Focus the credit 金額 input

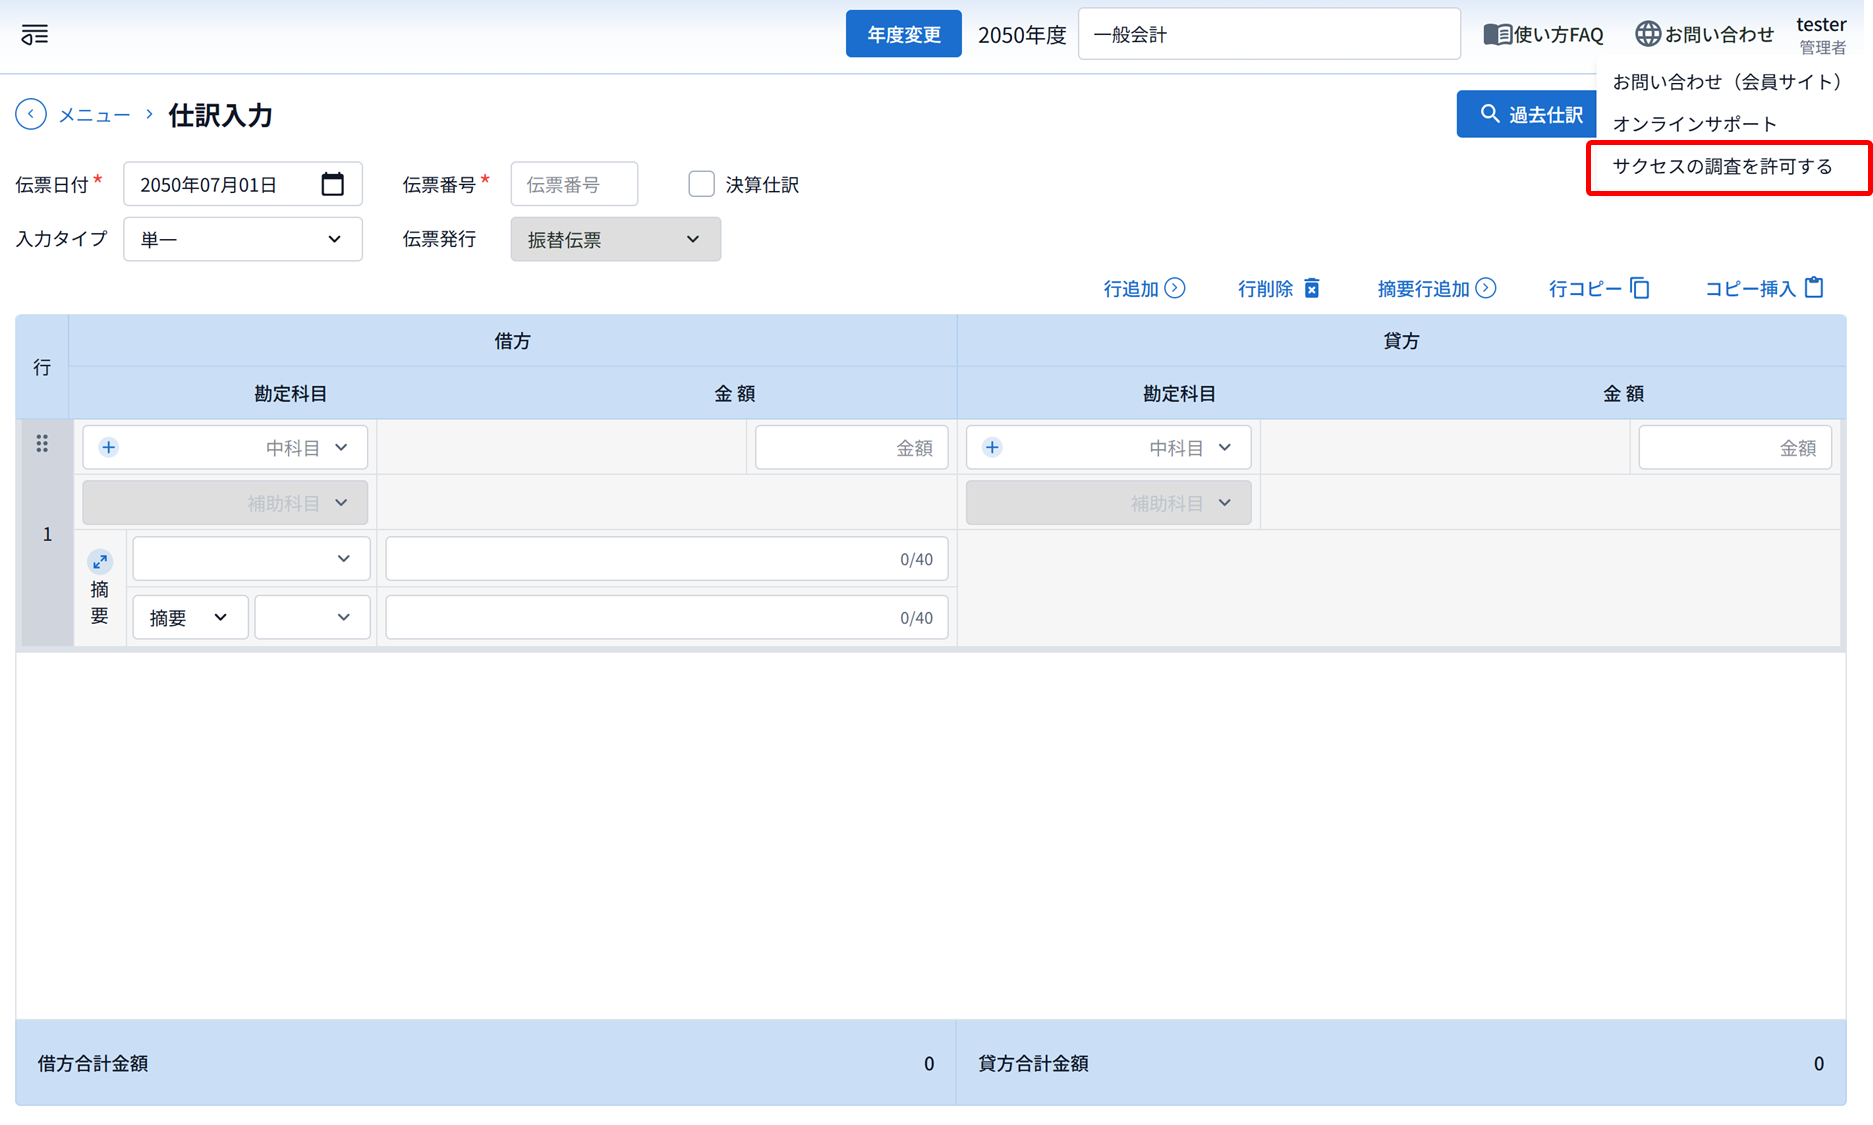pyautogui.click(x=1735, y=447)
